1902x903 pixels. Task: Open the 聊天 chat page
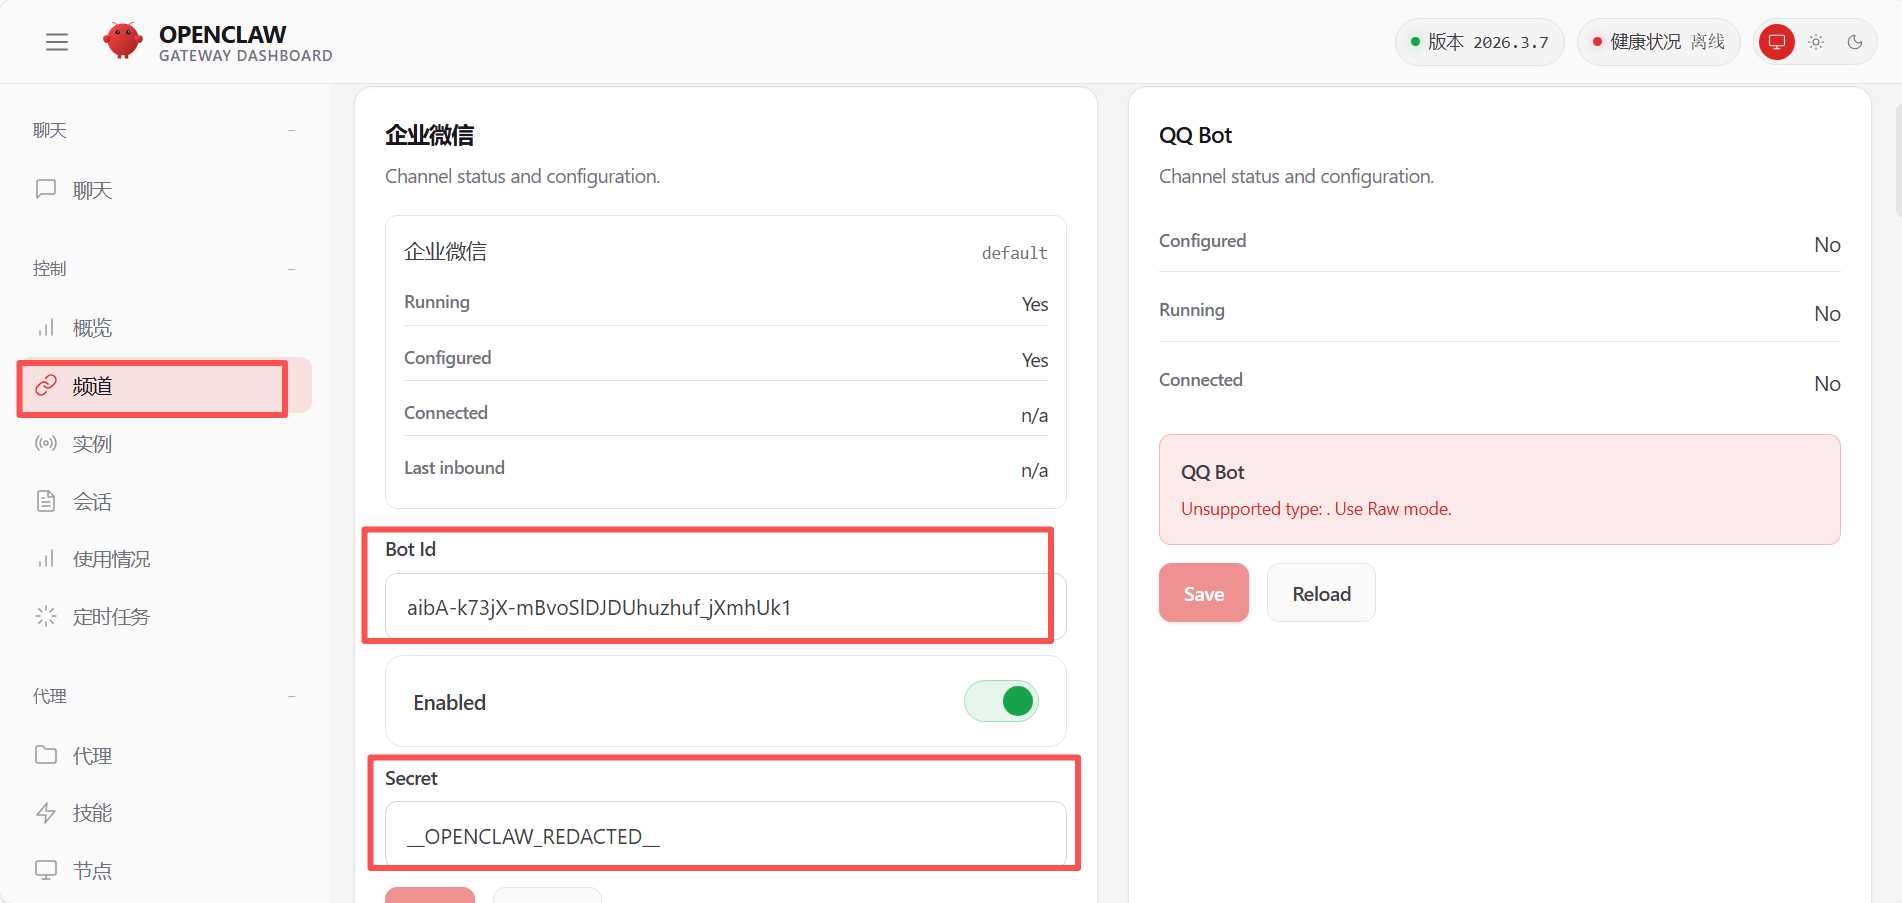pos(92,190)
